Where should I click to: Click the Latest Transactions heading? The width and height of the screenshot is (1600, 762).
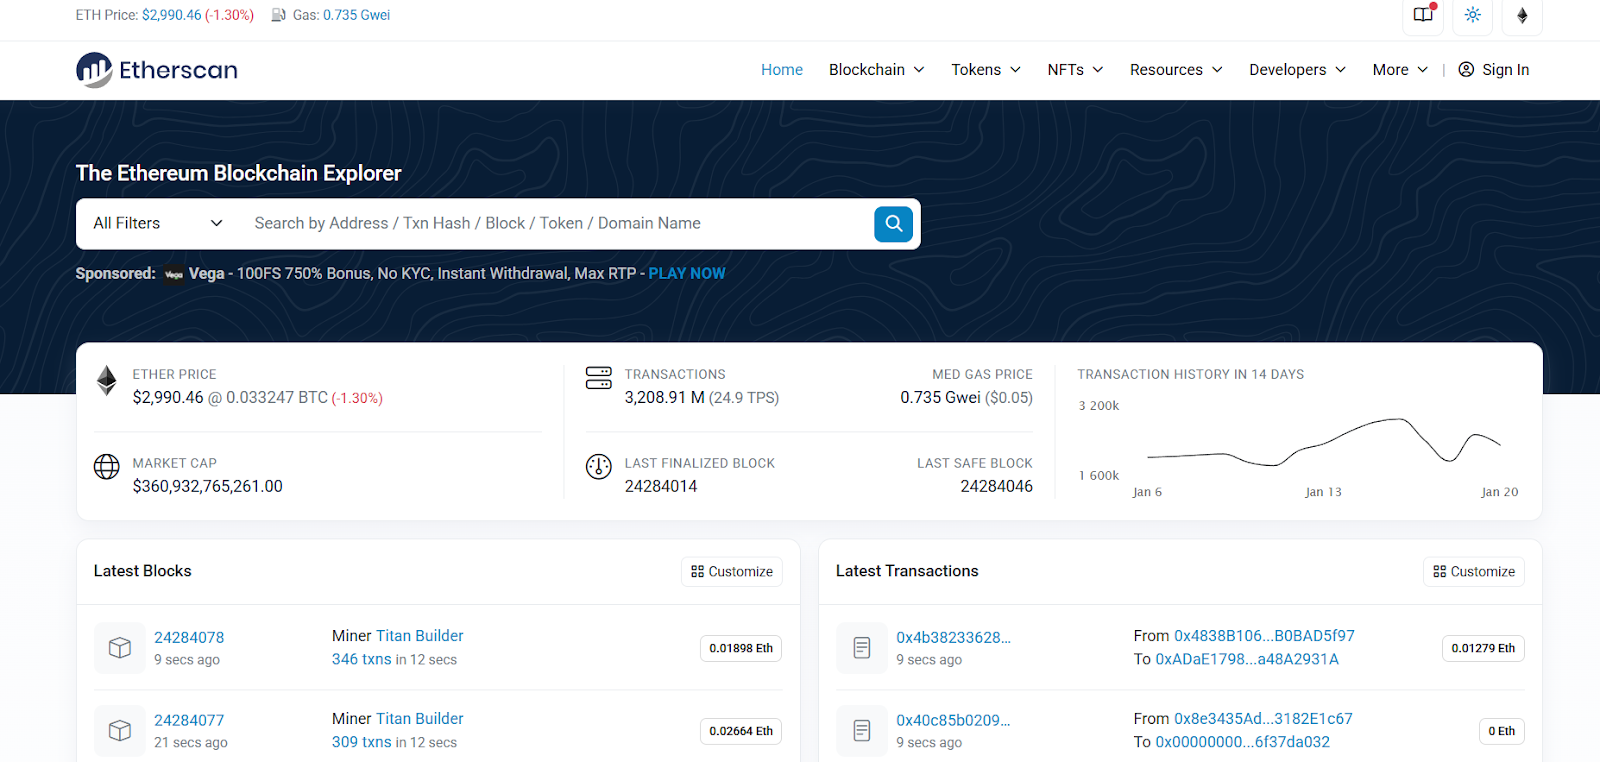907,571
